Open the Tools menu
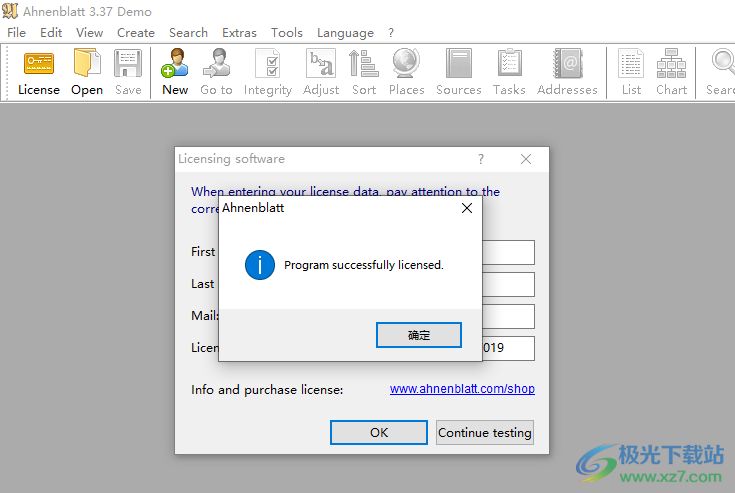The width and height of the screenshot is (735, 493). click(287, 33)
